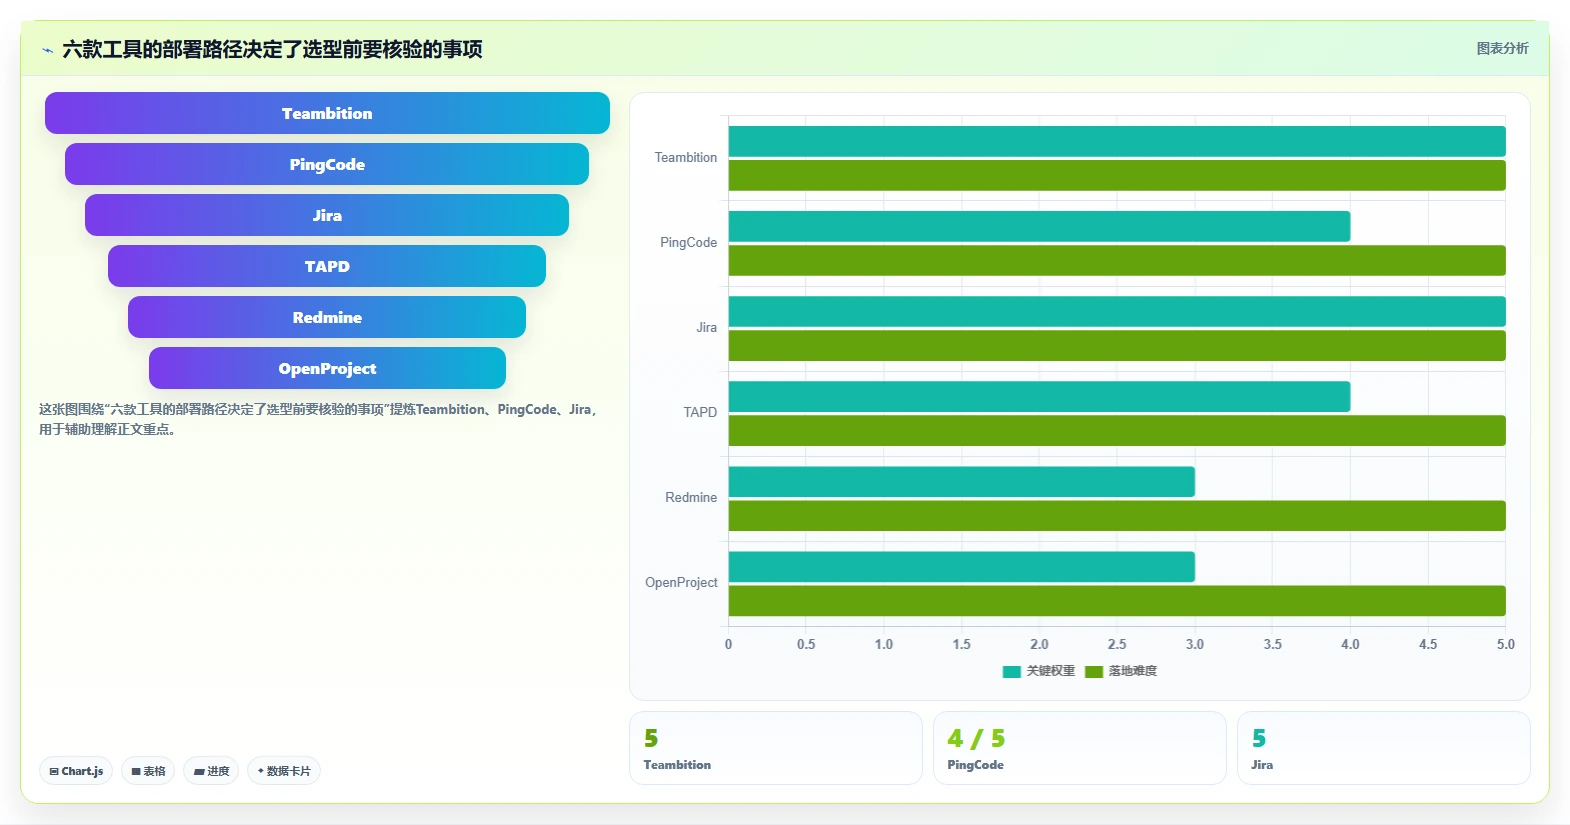The image size is (1570, 825).
Task: Click Jira's green 落地难度 chart bar
Action: coord(1117,345)
